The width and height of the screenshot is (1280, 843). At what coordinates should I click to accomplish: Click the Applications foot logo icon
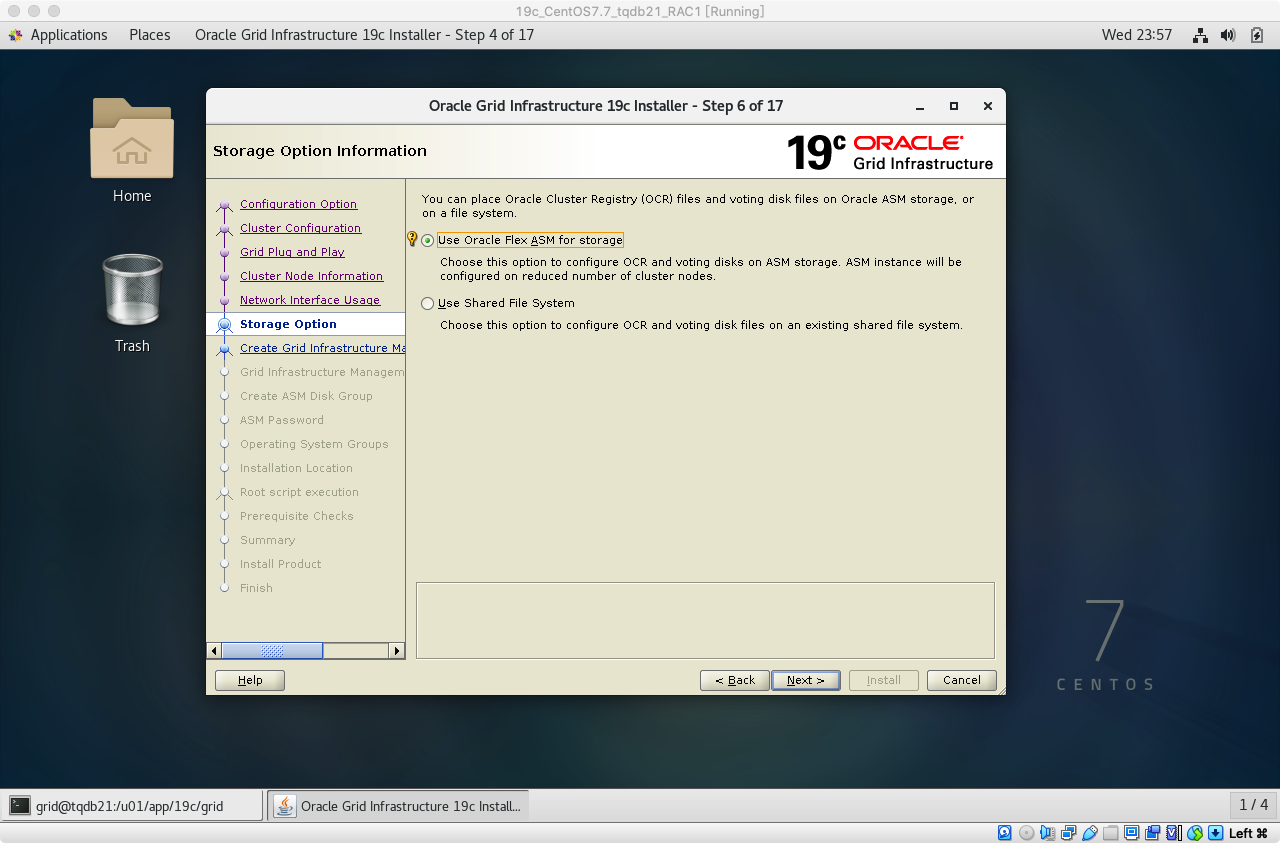15,35
